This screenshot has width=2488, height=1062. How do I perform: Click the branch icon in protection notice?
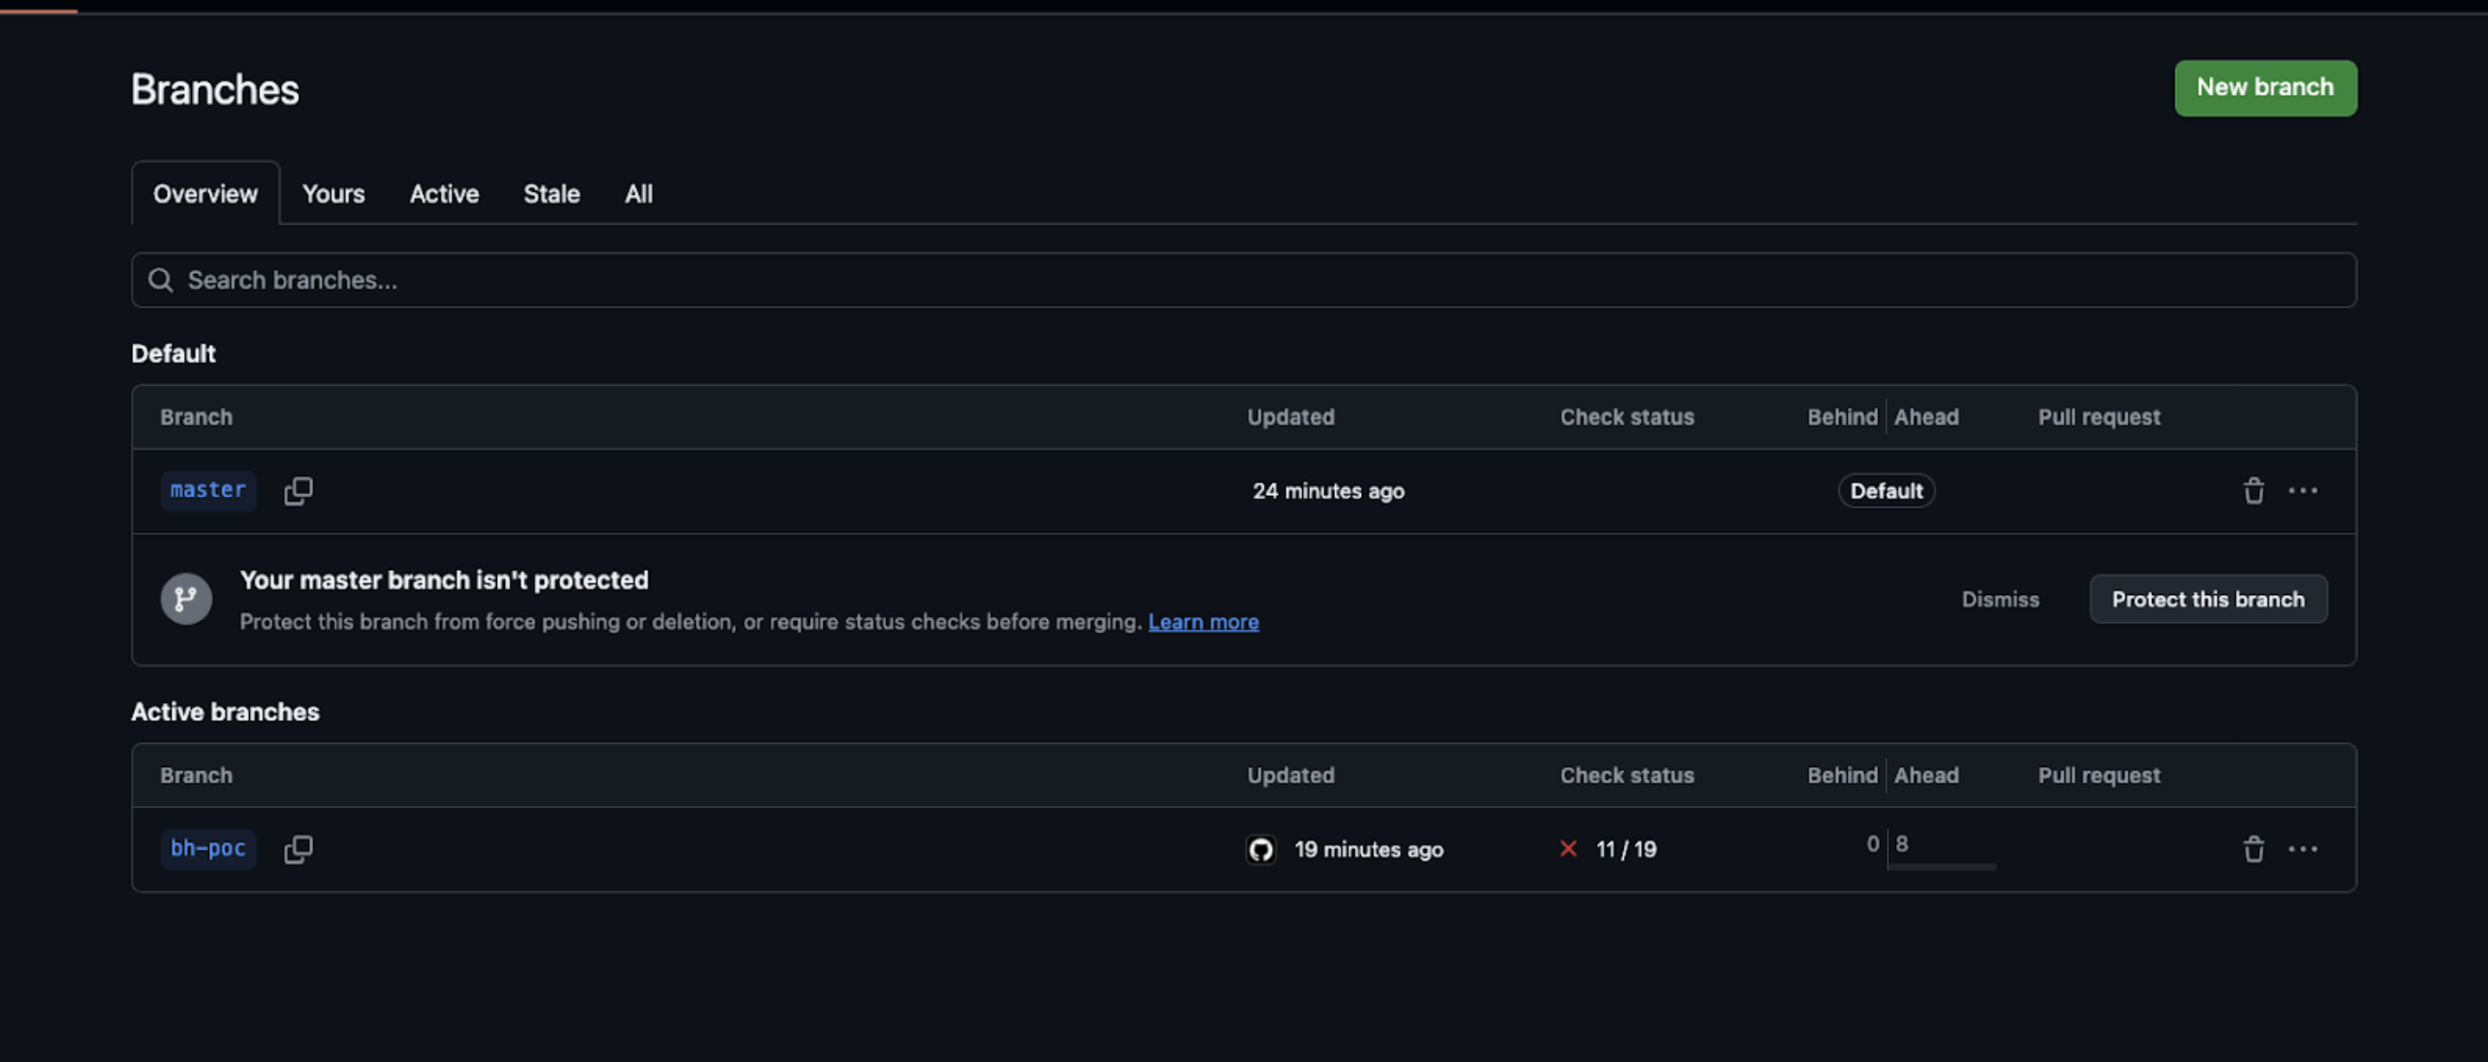point(186,599)
